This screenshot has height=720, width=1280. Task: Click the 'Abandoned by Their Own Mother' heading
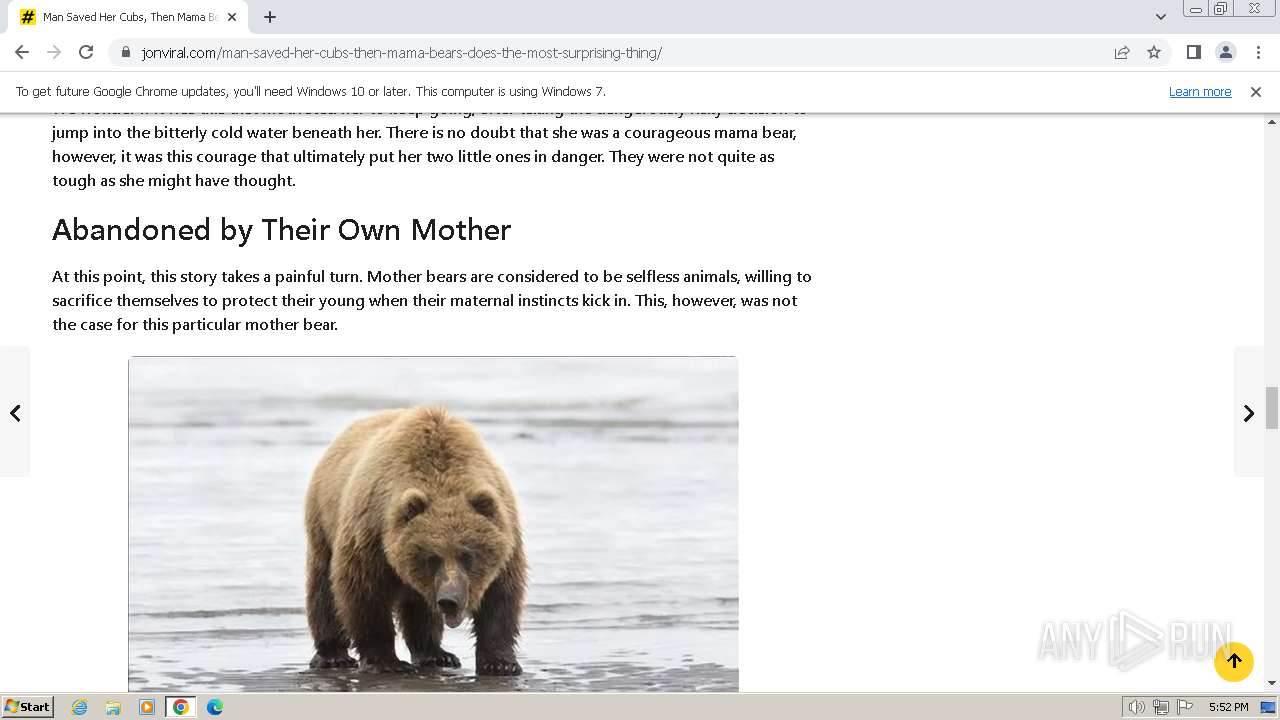[282, 230]
